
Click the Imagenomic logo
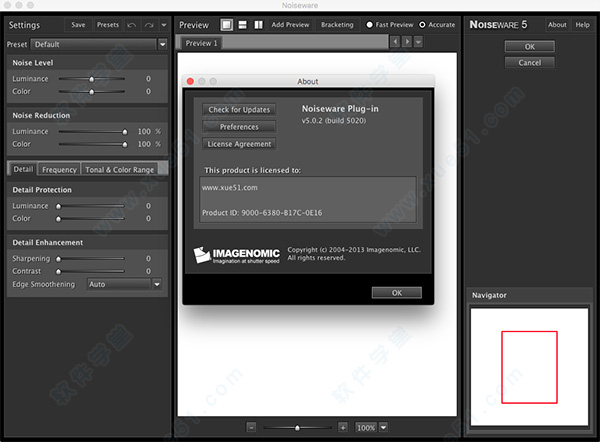pos(236,255)
